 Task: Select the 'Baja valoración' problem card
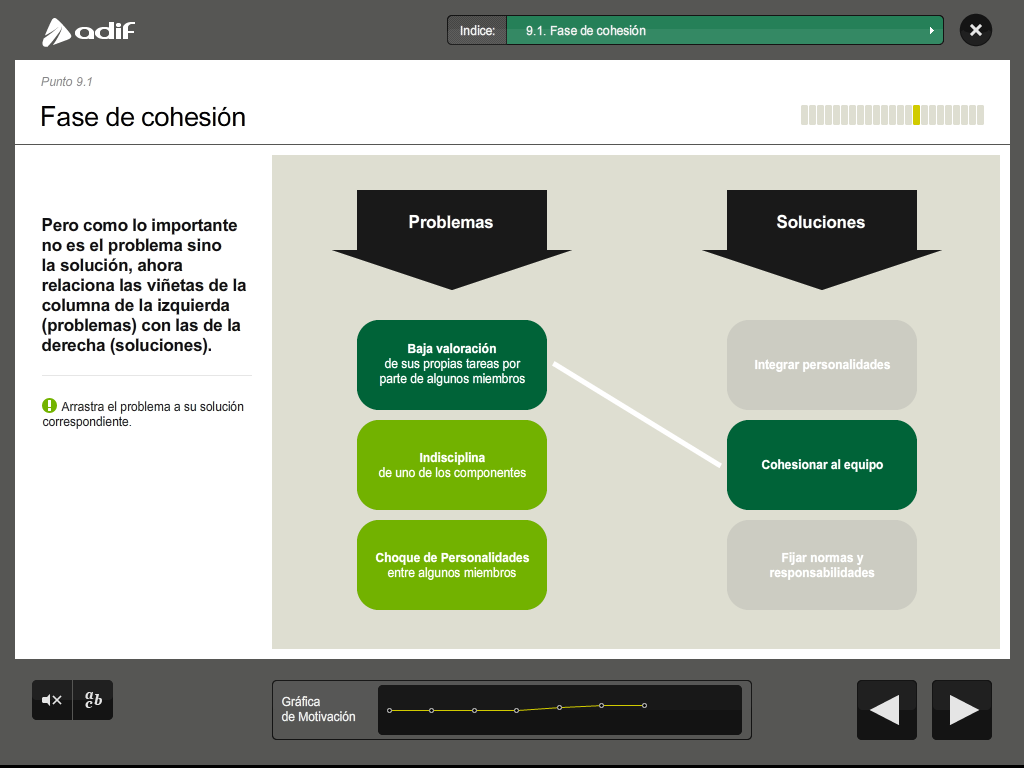[x=452, y=365]
